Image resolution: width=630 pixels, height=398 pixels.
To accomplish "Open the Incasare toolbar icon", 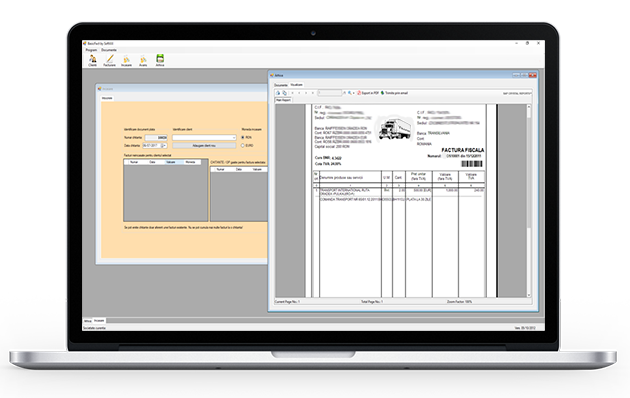I will tap(126, 60).
